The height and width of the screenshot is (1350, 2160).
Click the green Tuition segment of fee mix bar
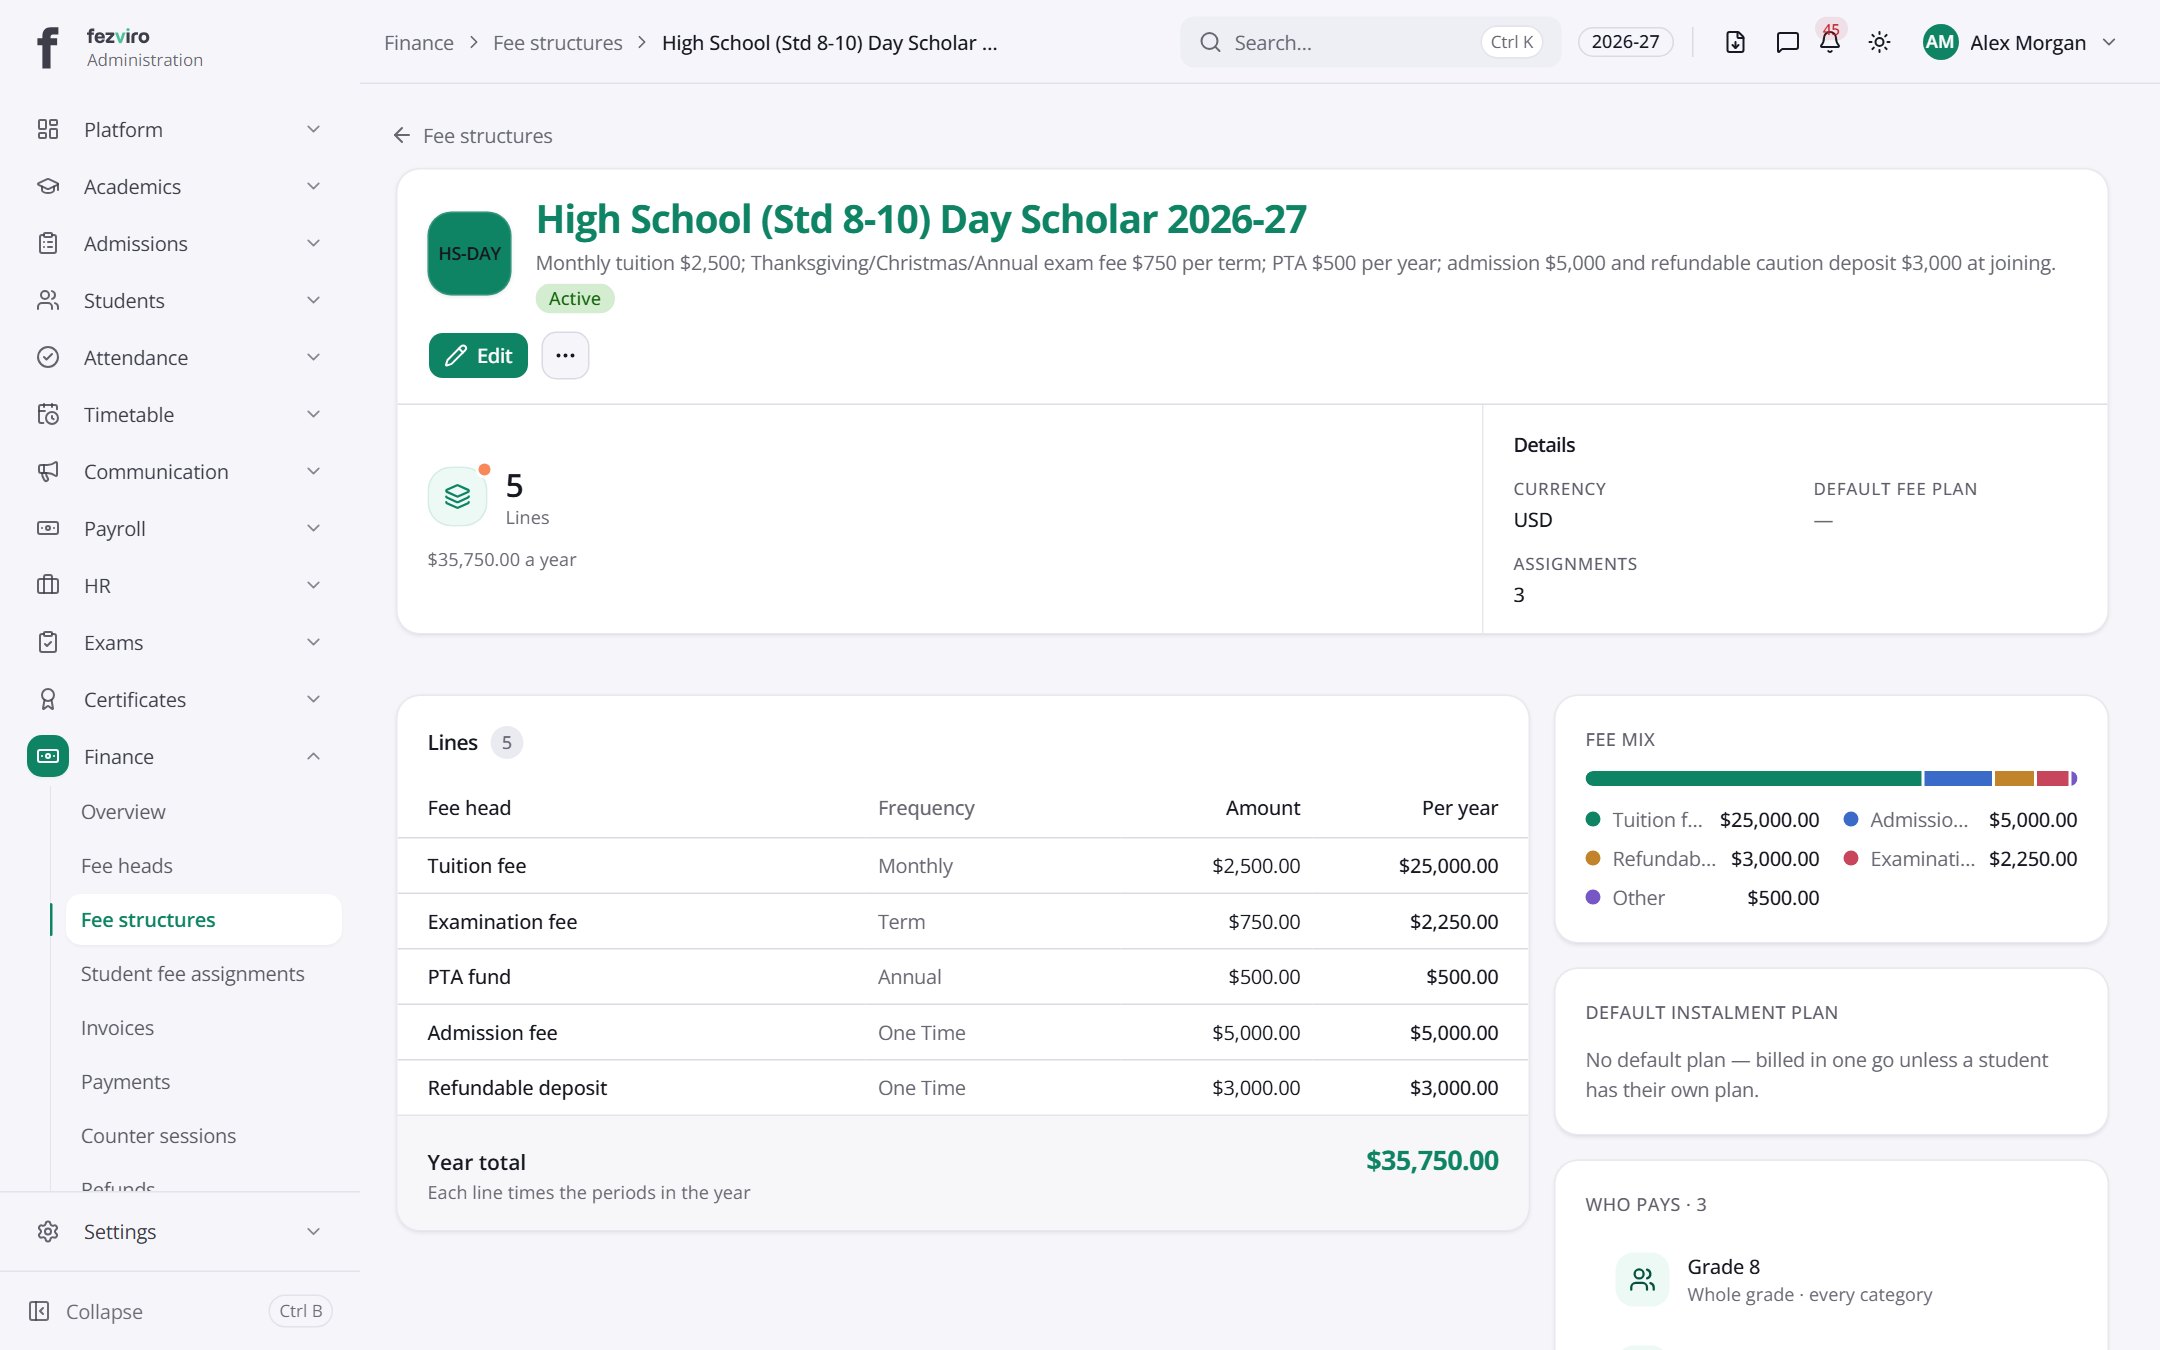click(1753, 778)
